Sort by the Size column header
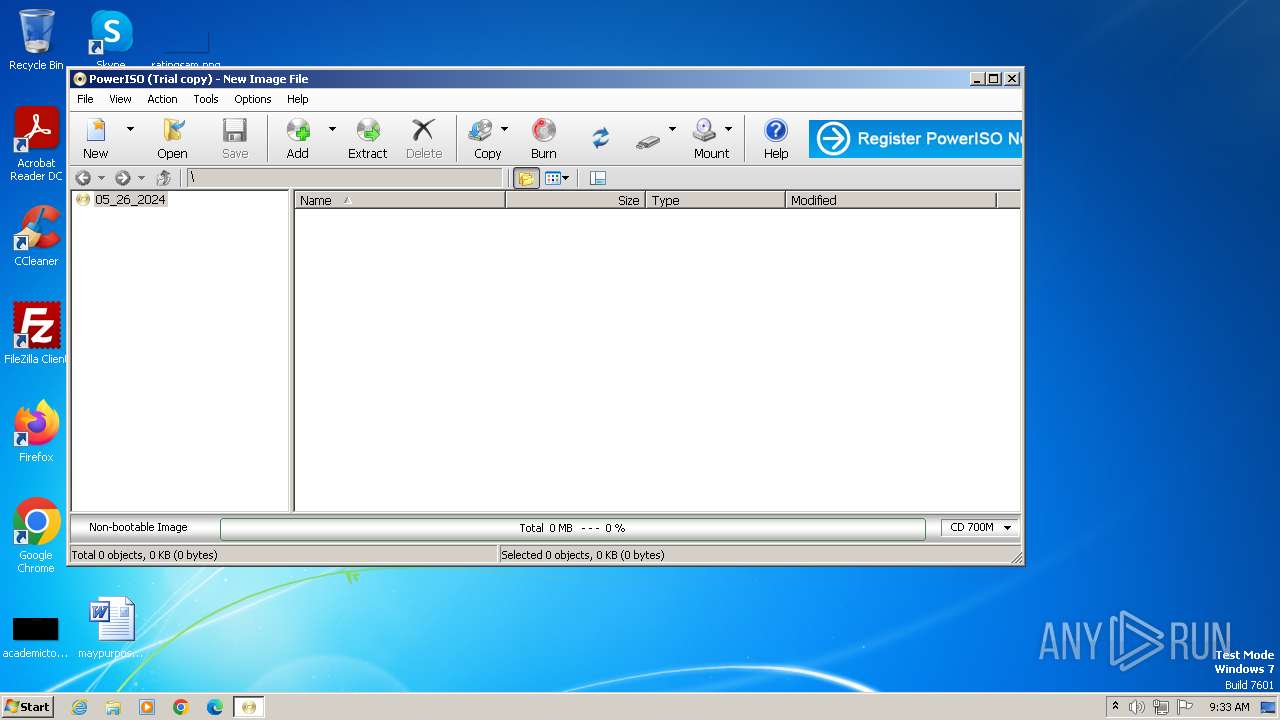The height and width of the screenshot is (720, 1280). pyautogui.click(x=576, y=200)
